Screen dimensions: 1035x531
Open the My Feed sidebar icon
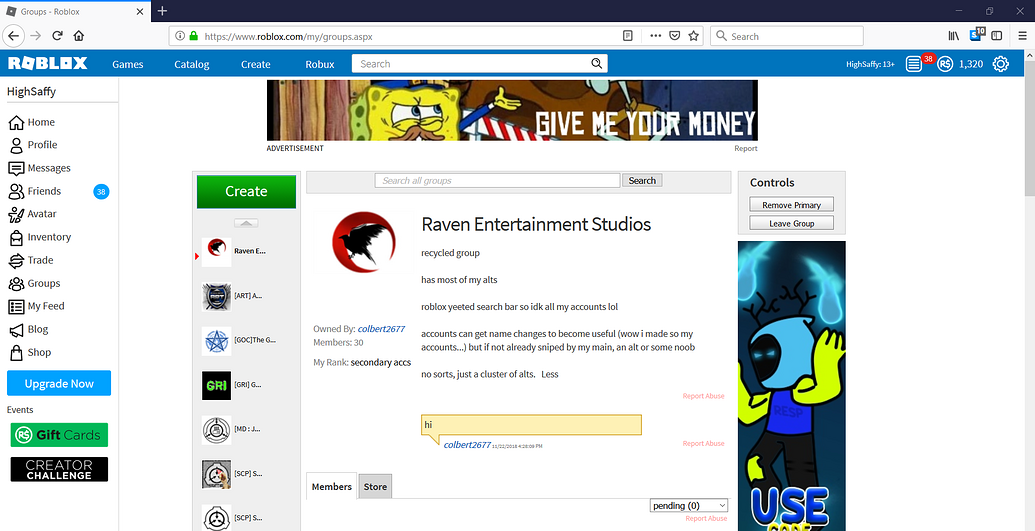(x=17, y=306)
